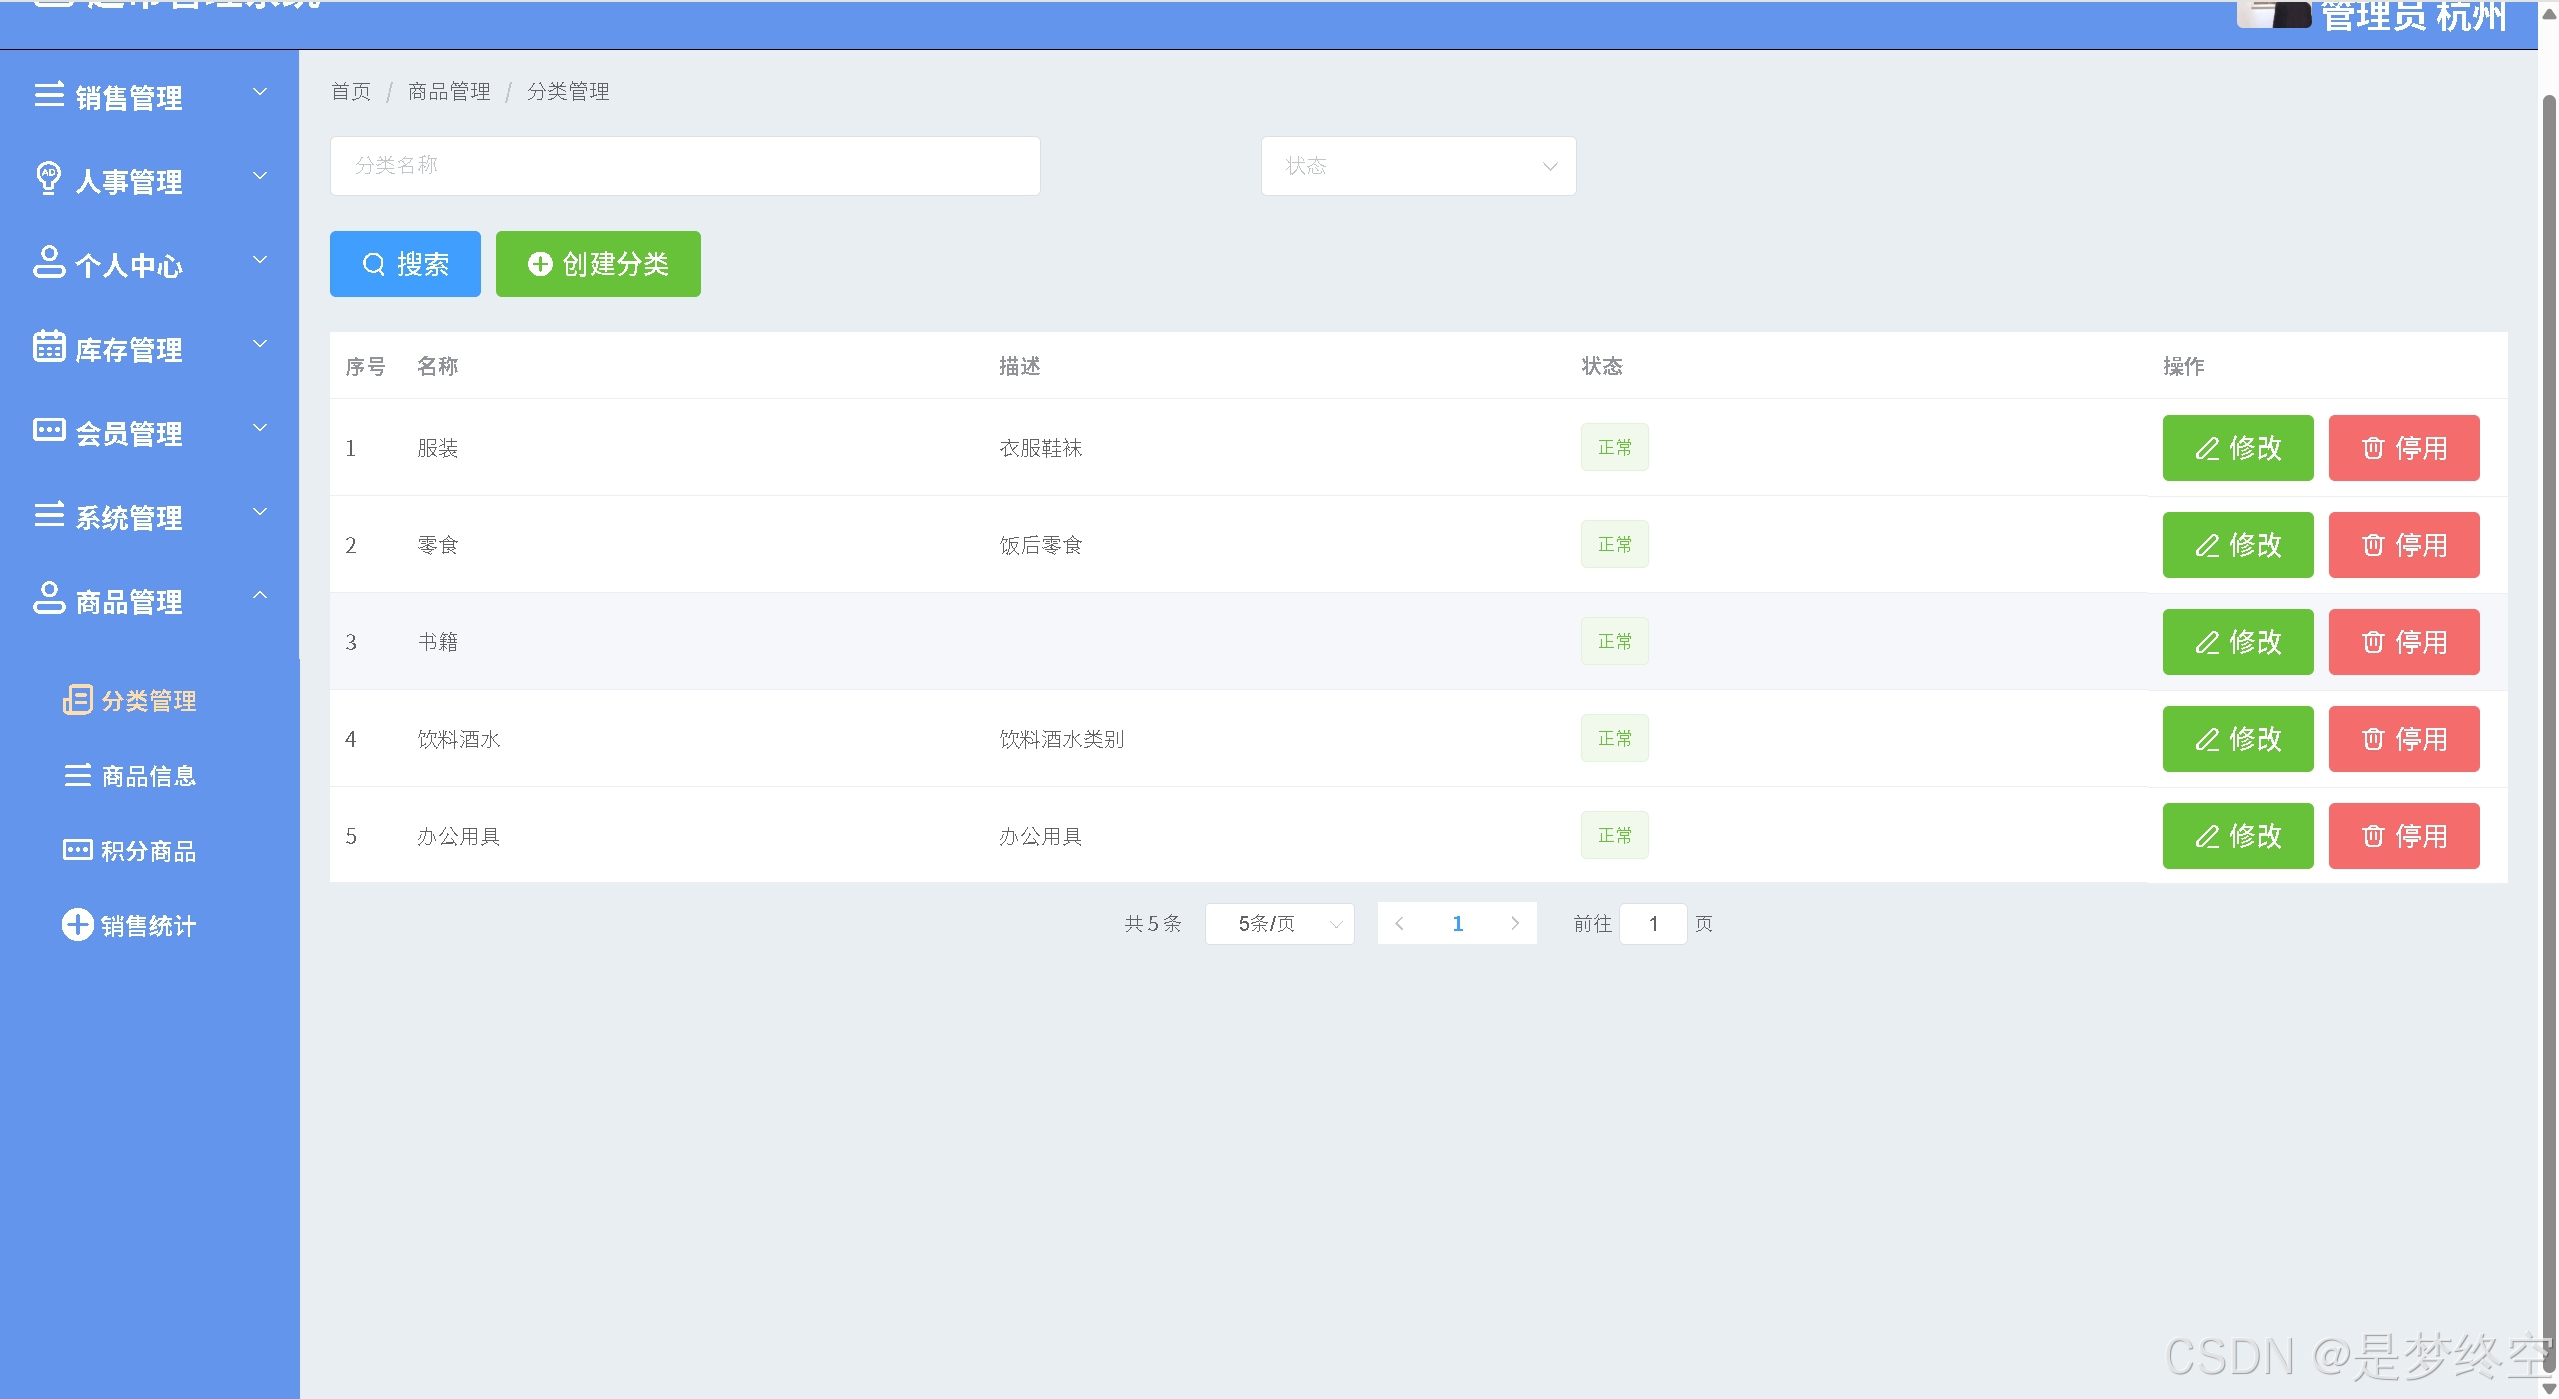Image resolution: width=2559 pixels, height=1399 pixels.
Task: Click the person icon beside 个人中心
Action: [x=49, y=262]
